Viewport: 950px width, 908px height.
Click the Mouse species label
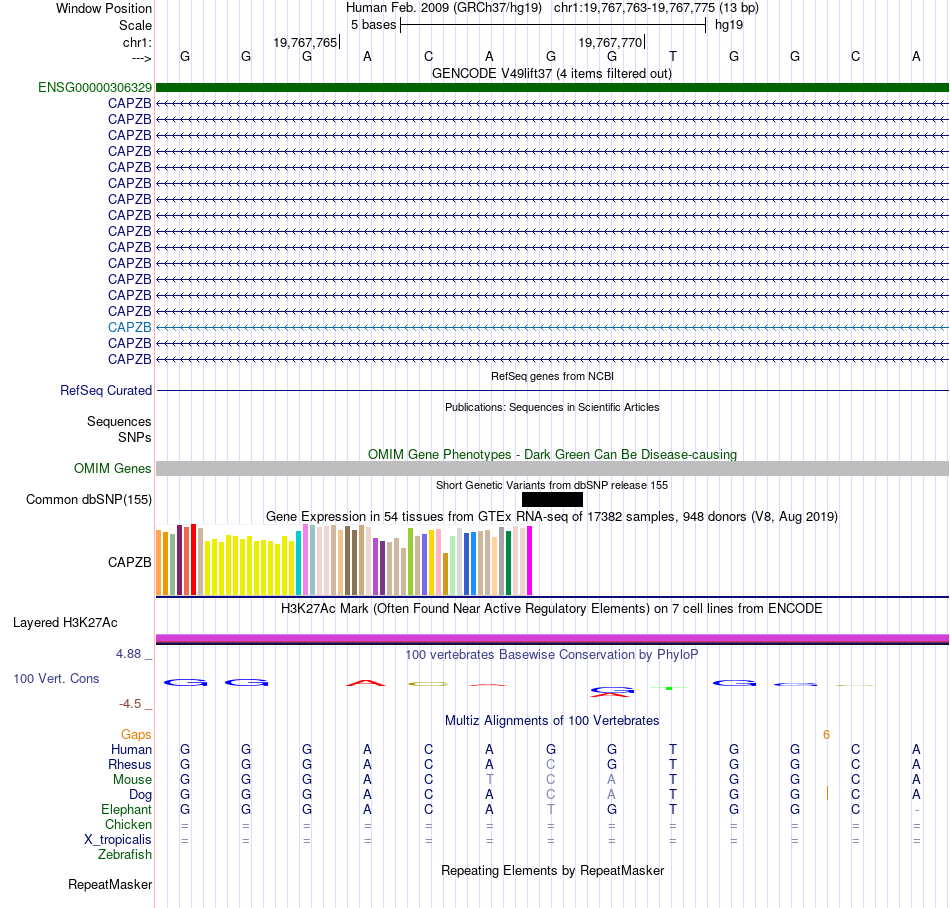click(x=132, y=780)
